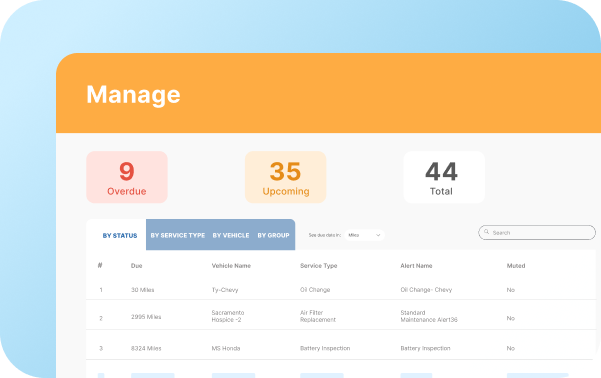Image resolution: width=601 pixels, height=378 pixels.
Task: Click the Sacramento Hospice -2 vehicle
Action: tap(228, 316)
